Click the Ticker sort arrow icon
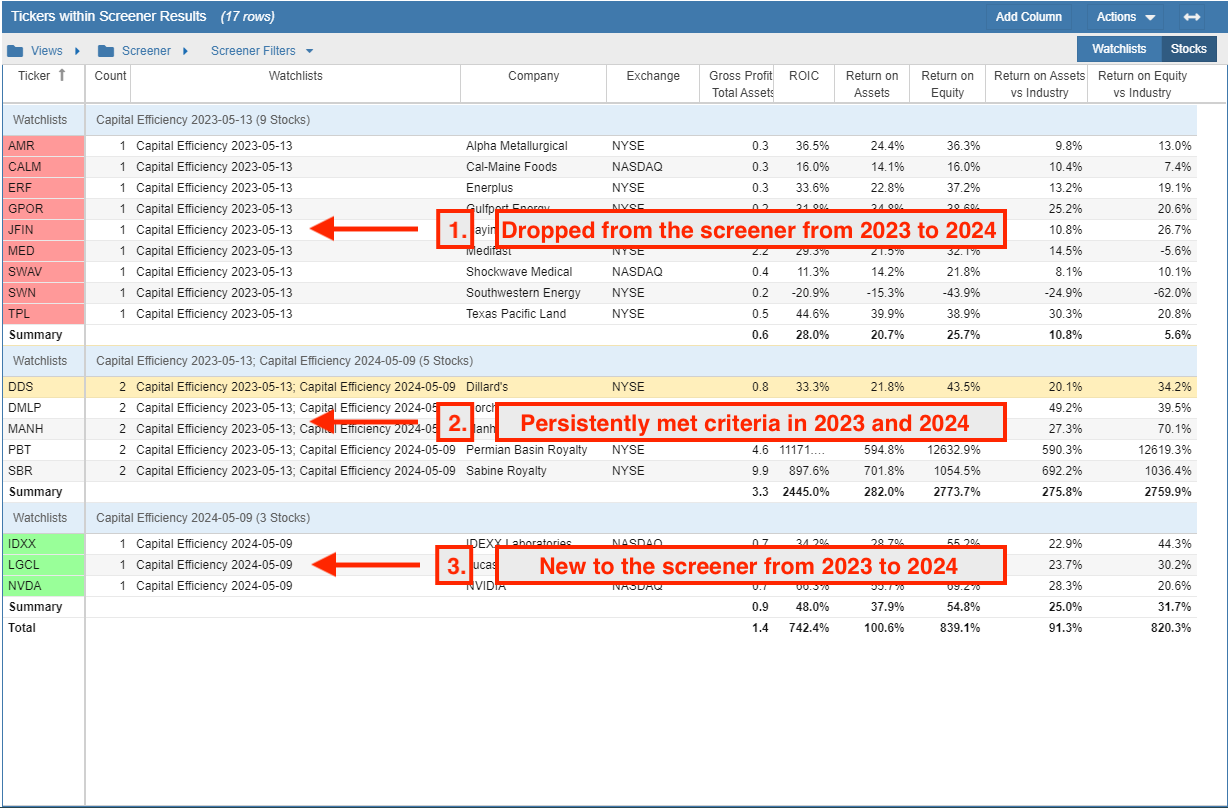Image resolution: width=1228 pixels, height=808 pixels. click(x=62, y=75)
